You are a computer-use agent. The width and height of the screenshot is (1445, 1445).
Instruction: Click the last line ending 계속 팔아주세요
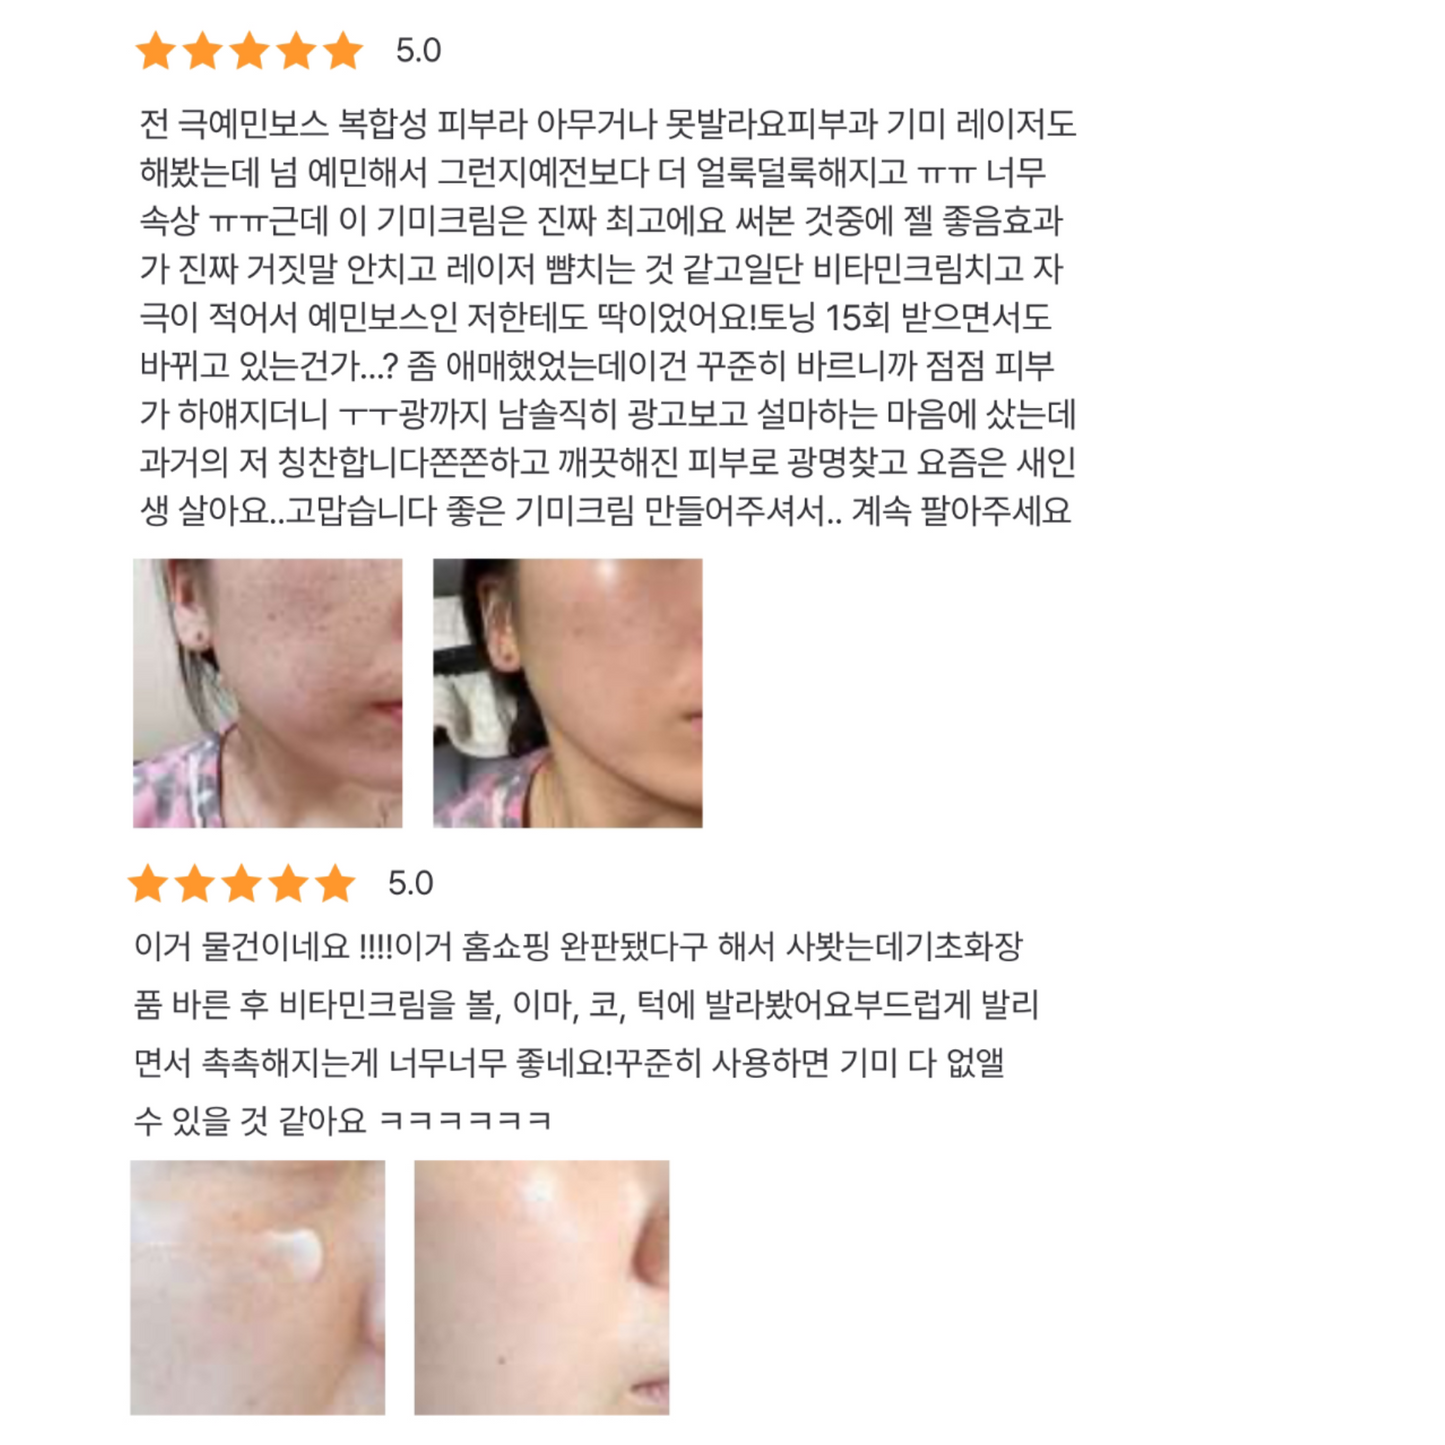605,511
